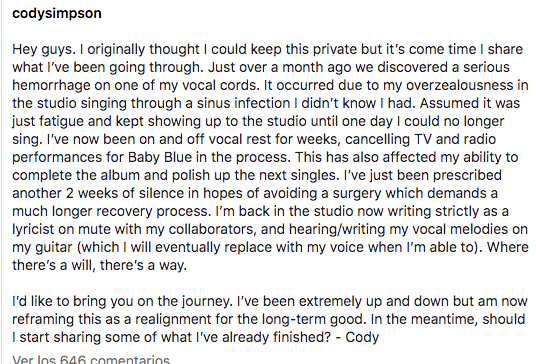Click the word "journey" in second paragraph

point(205,302)
